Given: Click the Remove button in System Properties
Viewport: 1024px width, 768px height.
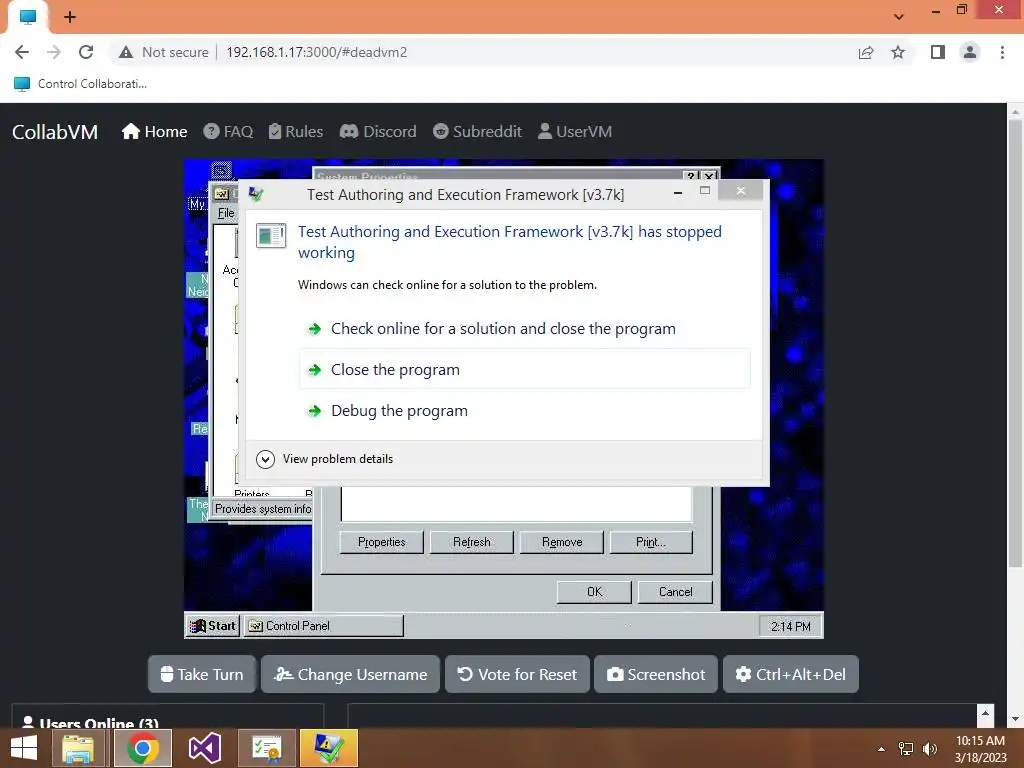Looking at the screenshot, I should pos(562,542).
